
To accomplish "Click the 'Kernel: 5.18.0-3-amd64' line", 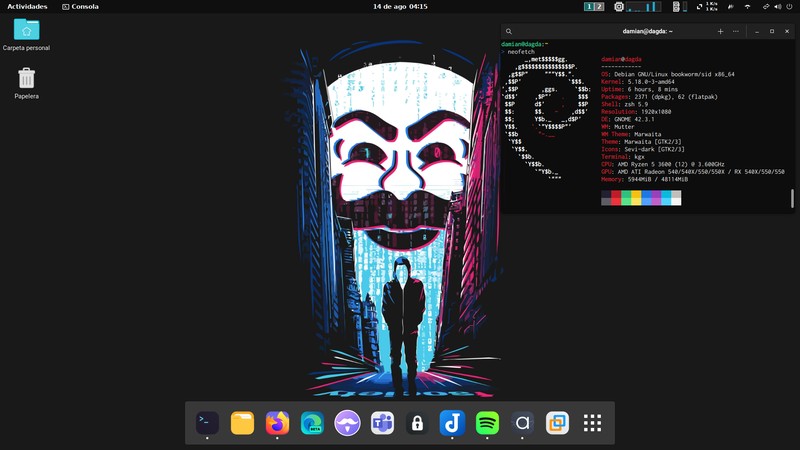I will [x=638, y=82].
